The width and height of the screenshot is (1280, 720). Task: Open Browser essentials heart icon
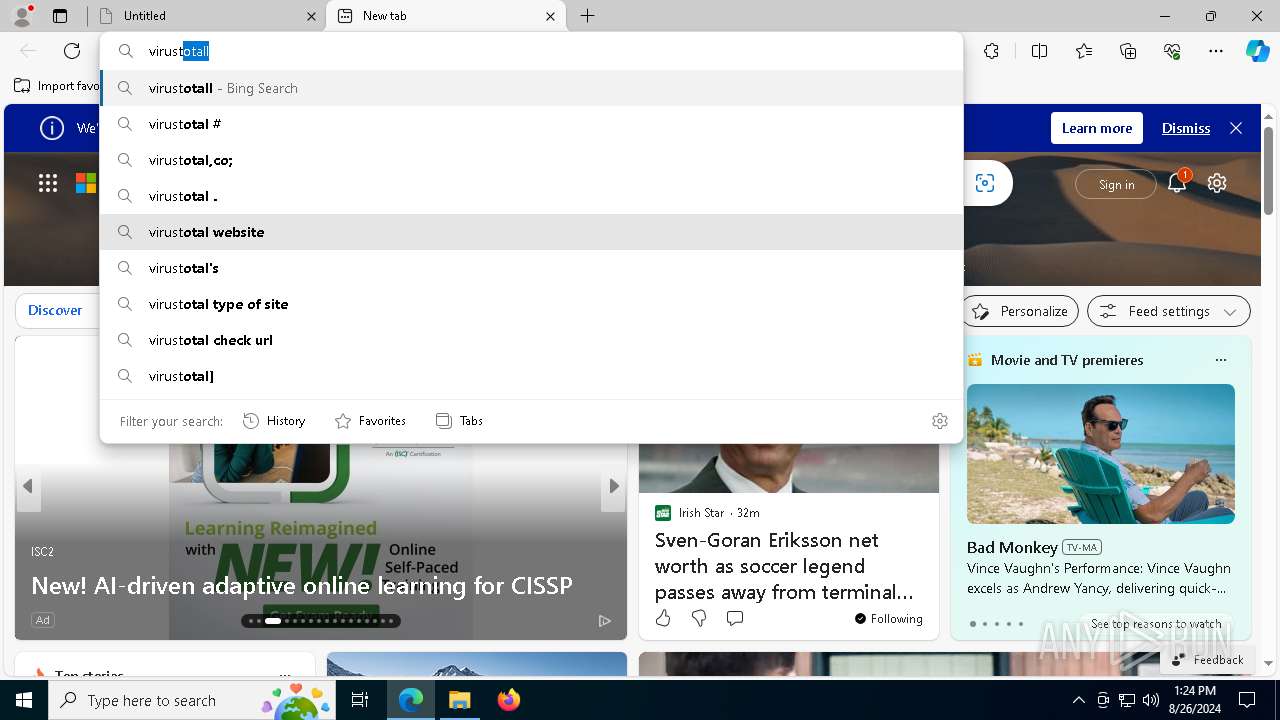click(1173, 51)
